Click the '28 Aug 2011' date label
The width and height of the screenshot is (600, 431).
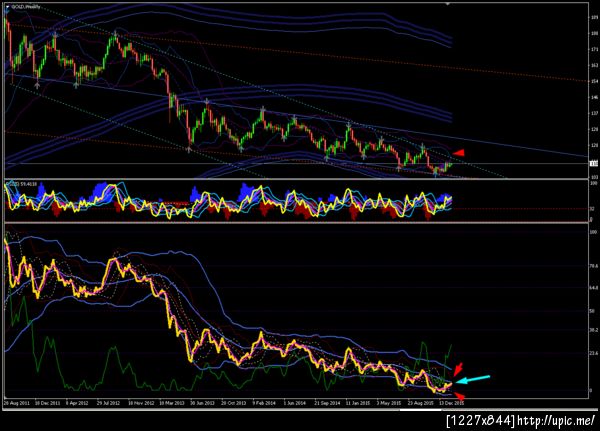tap(17, 403)
